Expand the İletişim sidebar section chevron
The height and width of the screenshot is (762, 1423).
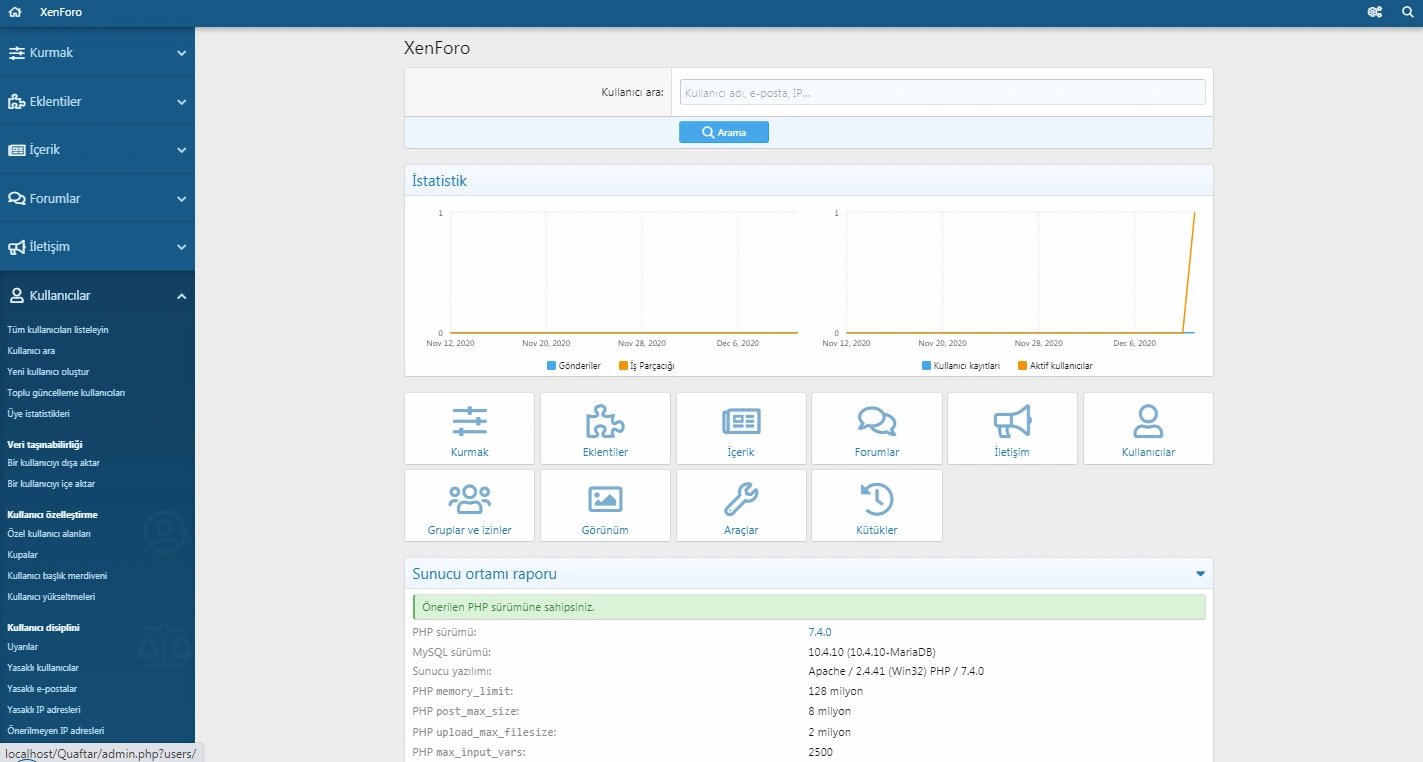tap(181, 247)
